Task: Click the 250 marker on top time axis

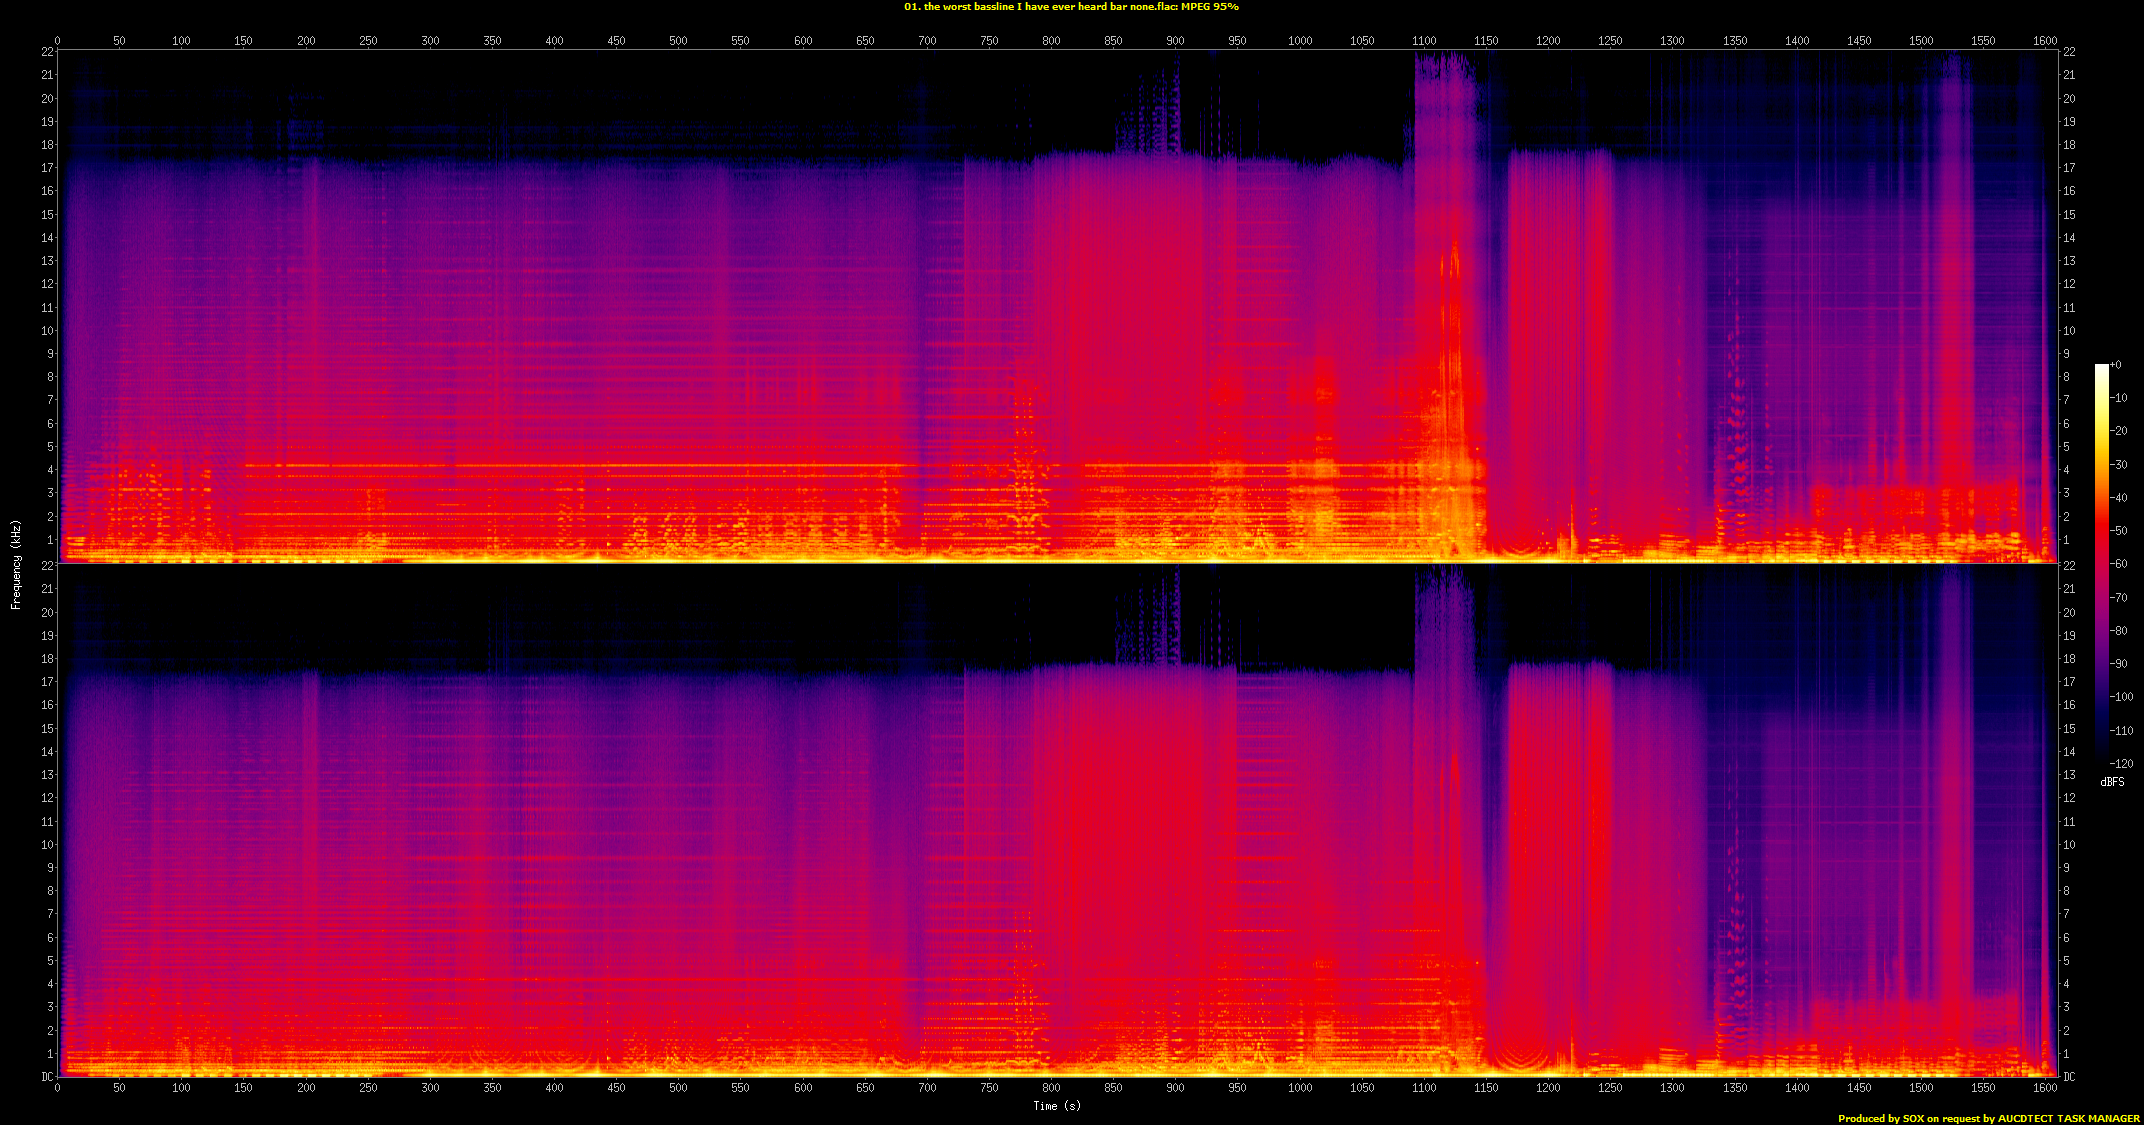Action: coord(368,41)
